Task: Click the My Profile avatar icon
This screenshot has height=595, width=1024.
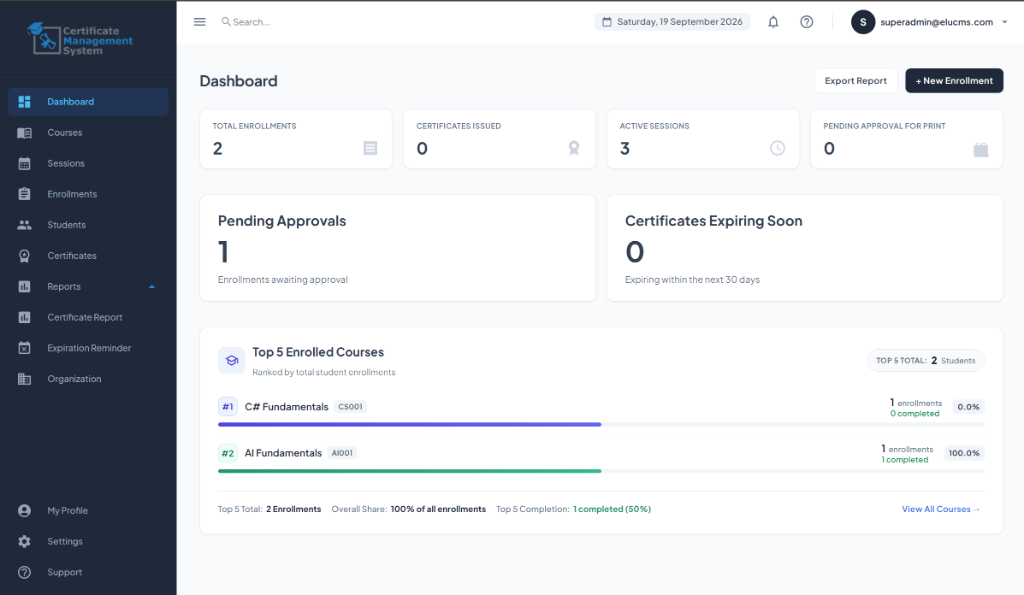Action: (24, 511)
